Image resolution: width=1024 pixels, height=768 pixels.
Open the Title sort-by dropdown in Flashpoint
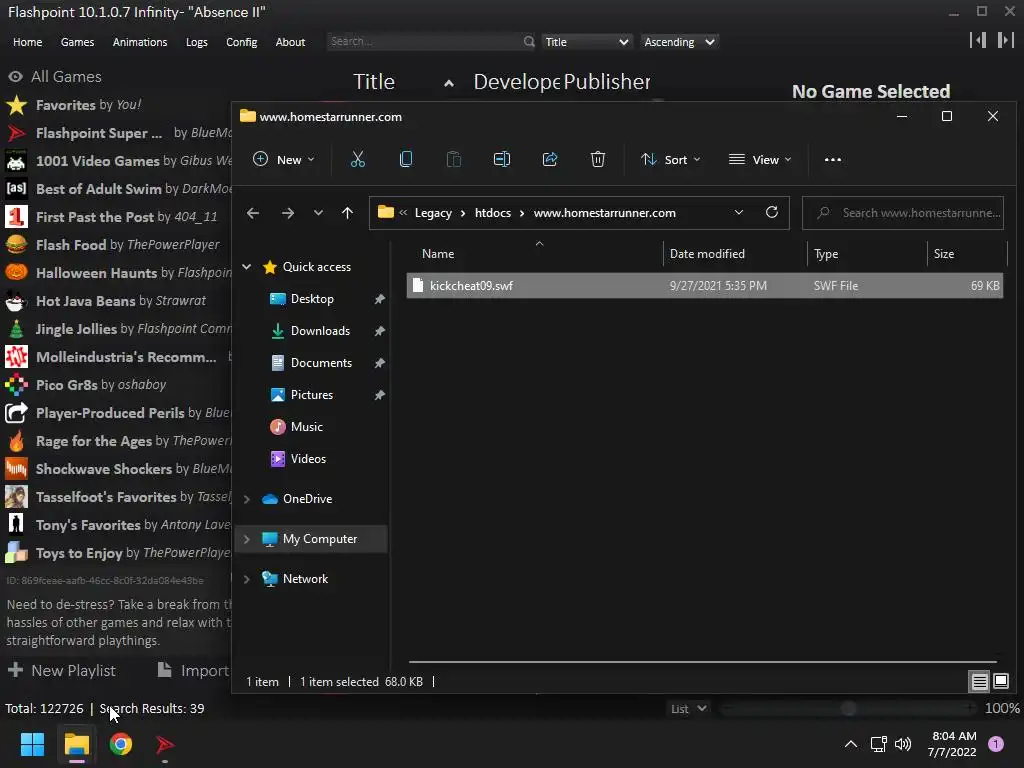tap(586, 42)
